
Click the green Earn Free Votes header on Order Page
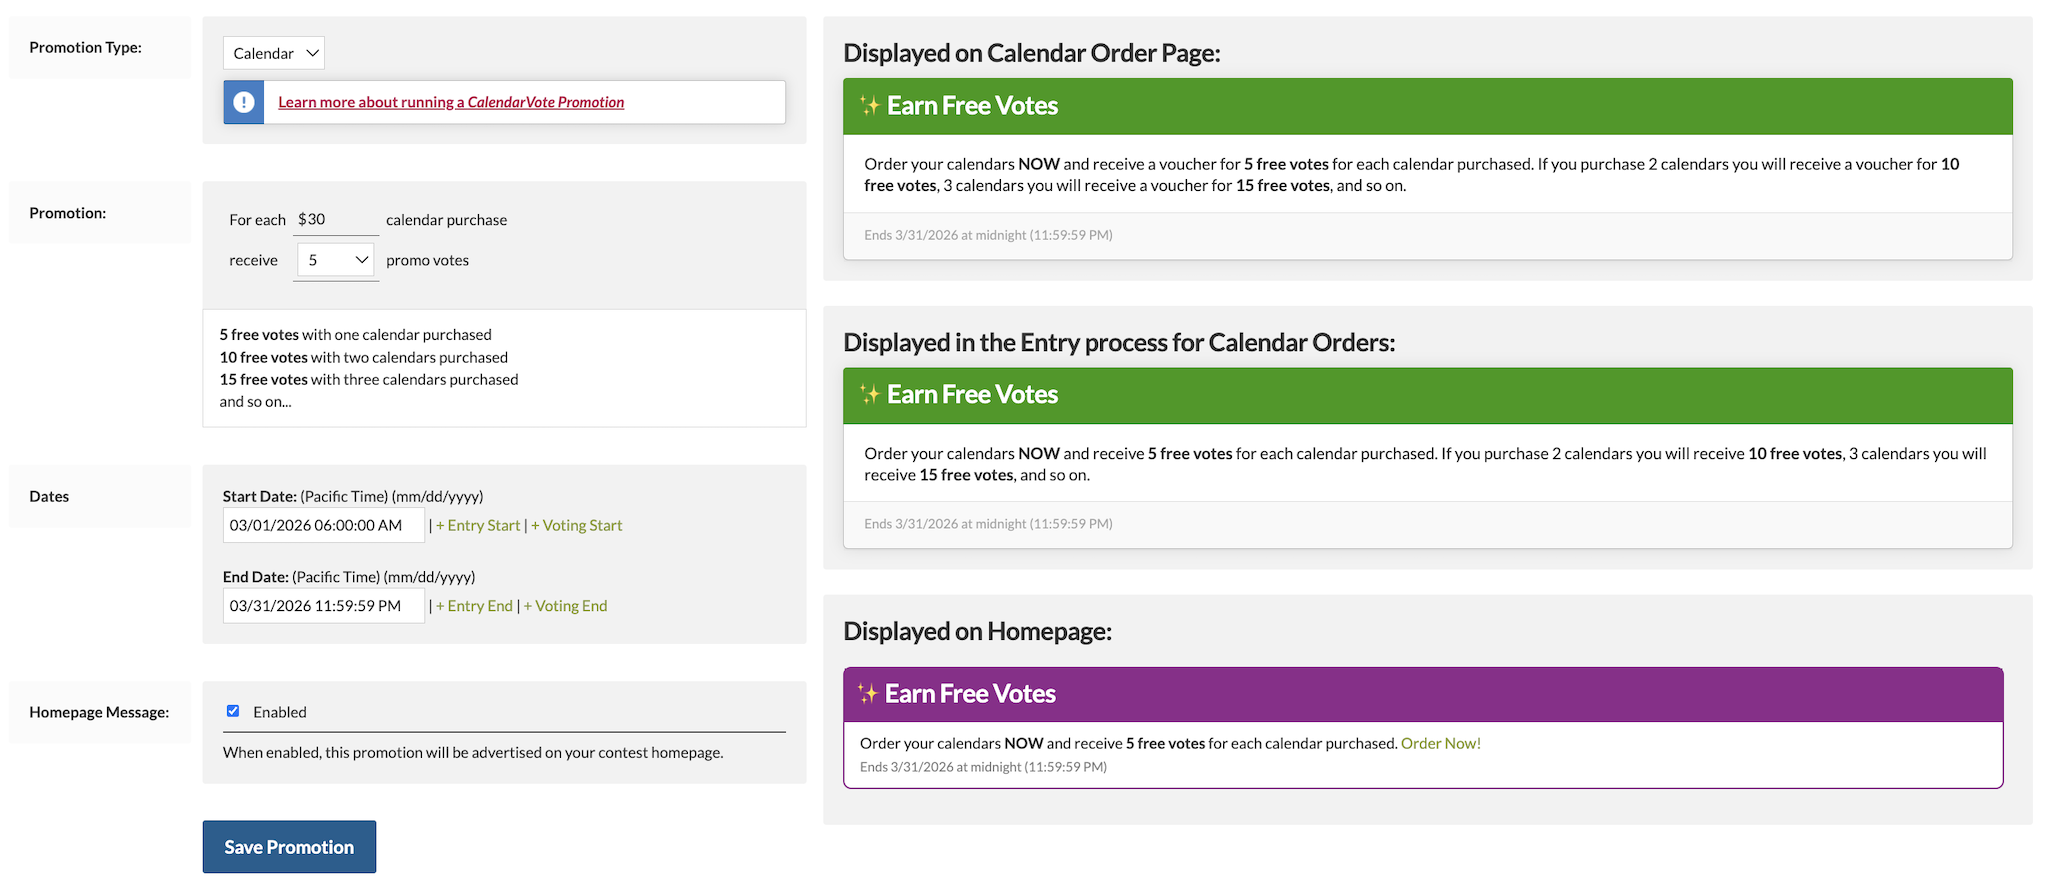[x=1428, y=106]
